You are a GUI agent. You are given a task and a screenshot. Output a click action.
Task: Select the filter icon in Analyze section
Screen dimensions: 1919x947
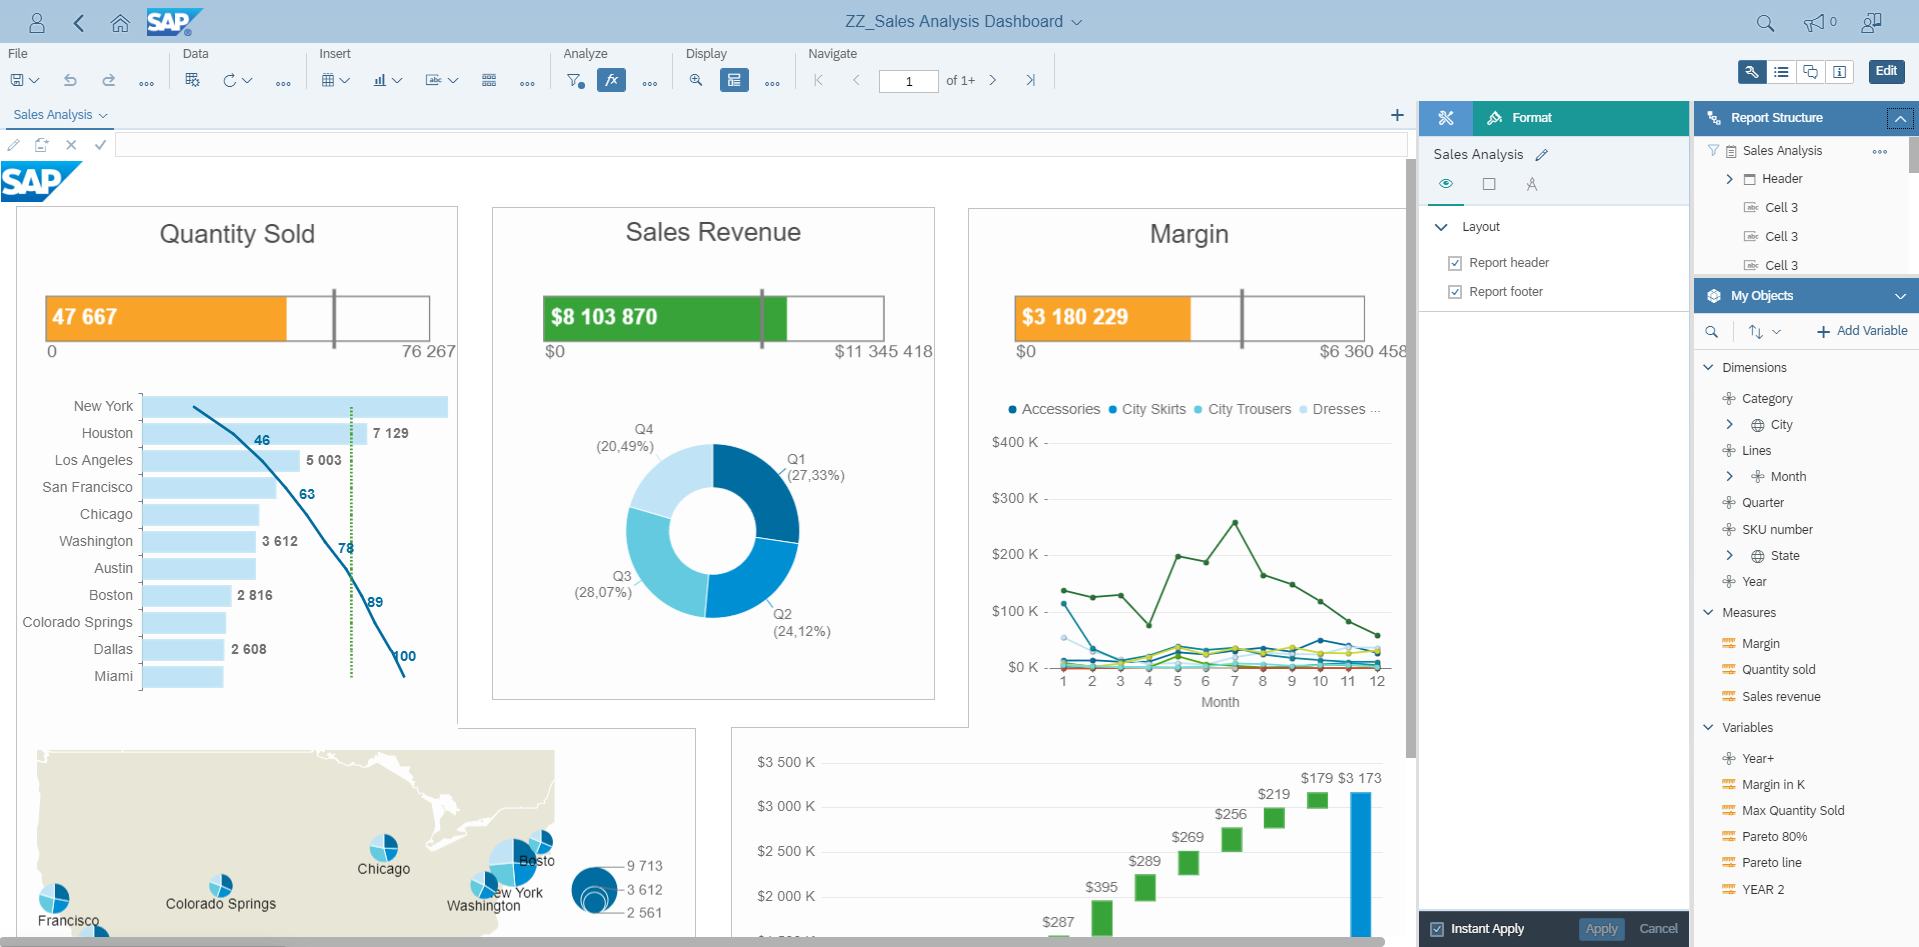pyautogui.click(x=575, y=81)
